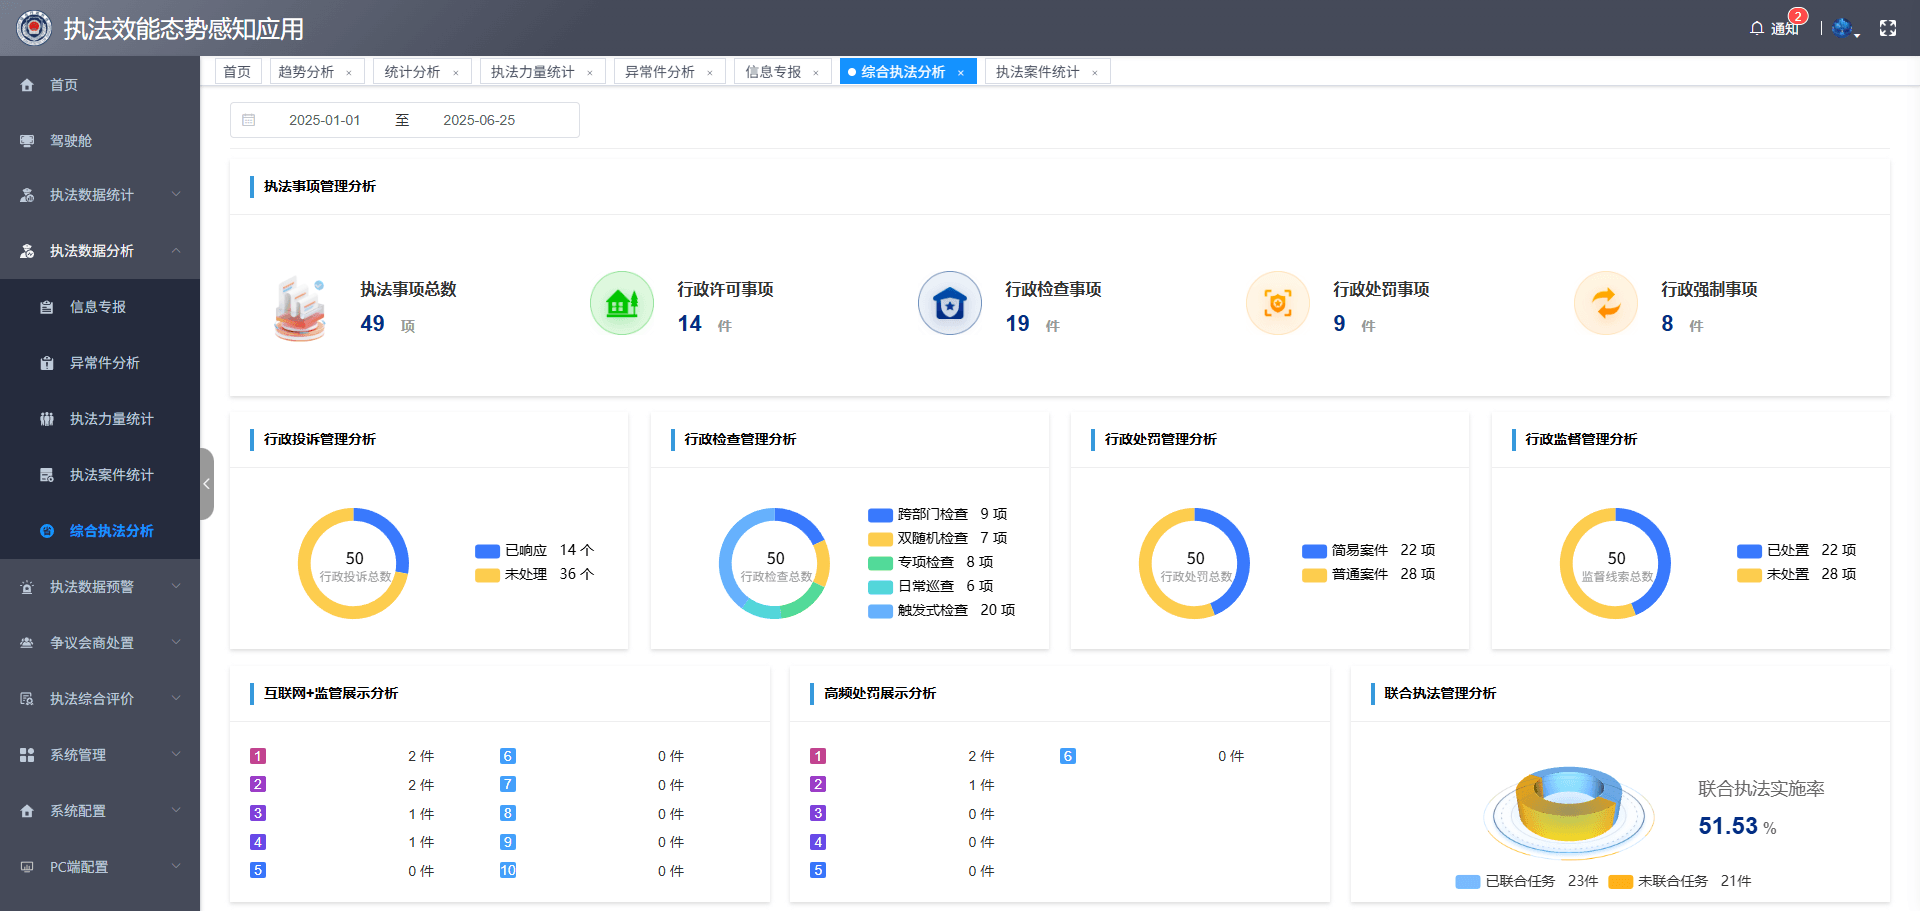Open the calendar icon beside the date range

249,119
